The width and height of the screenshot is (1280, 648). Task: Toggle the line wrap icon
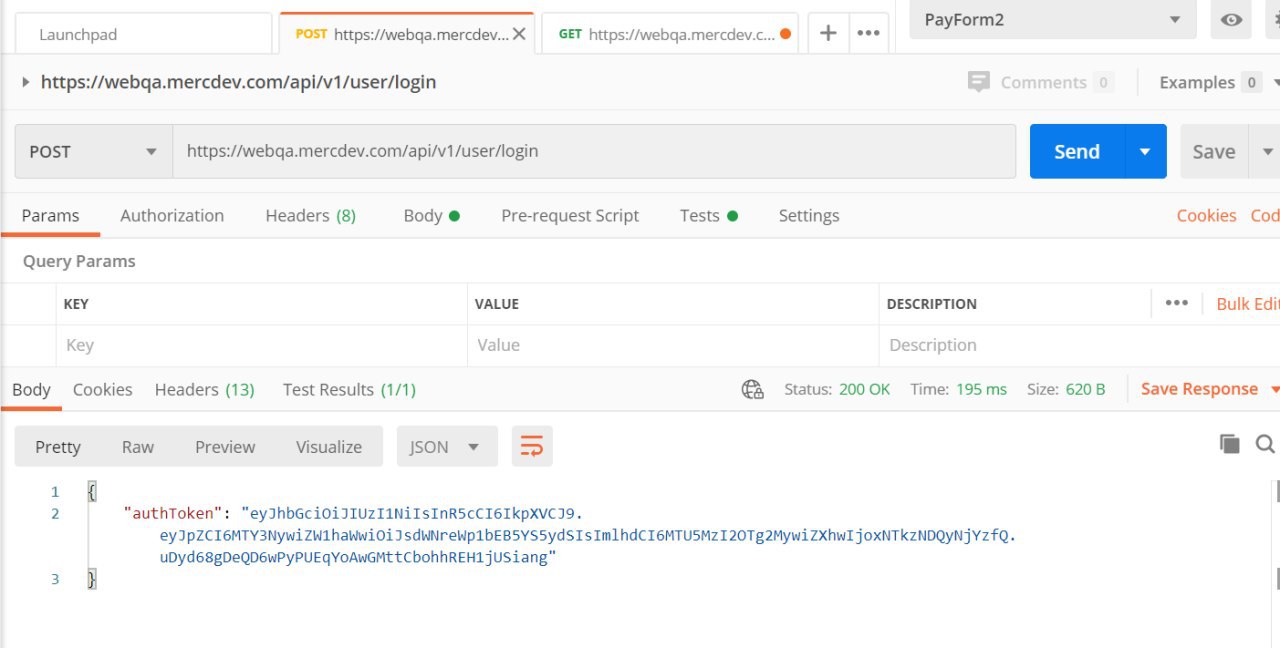tap(532, 447)
